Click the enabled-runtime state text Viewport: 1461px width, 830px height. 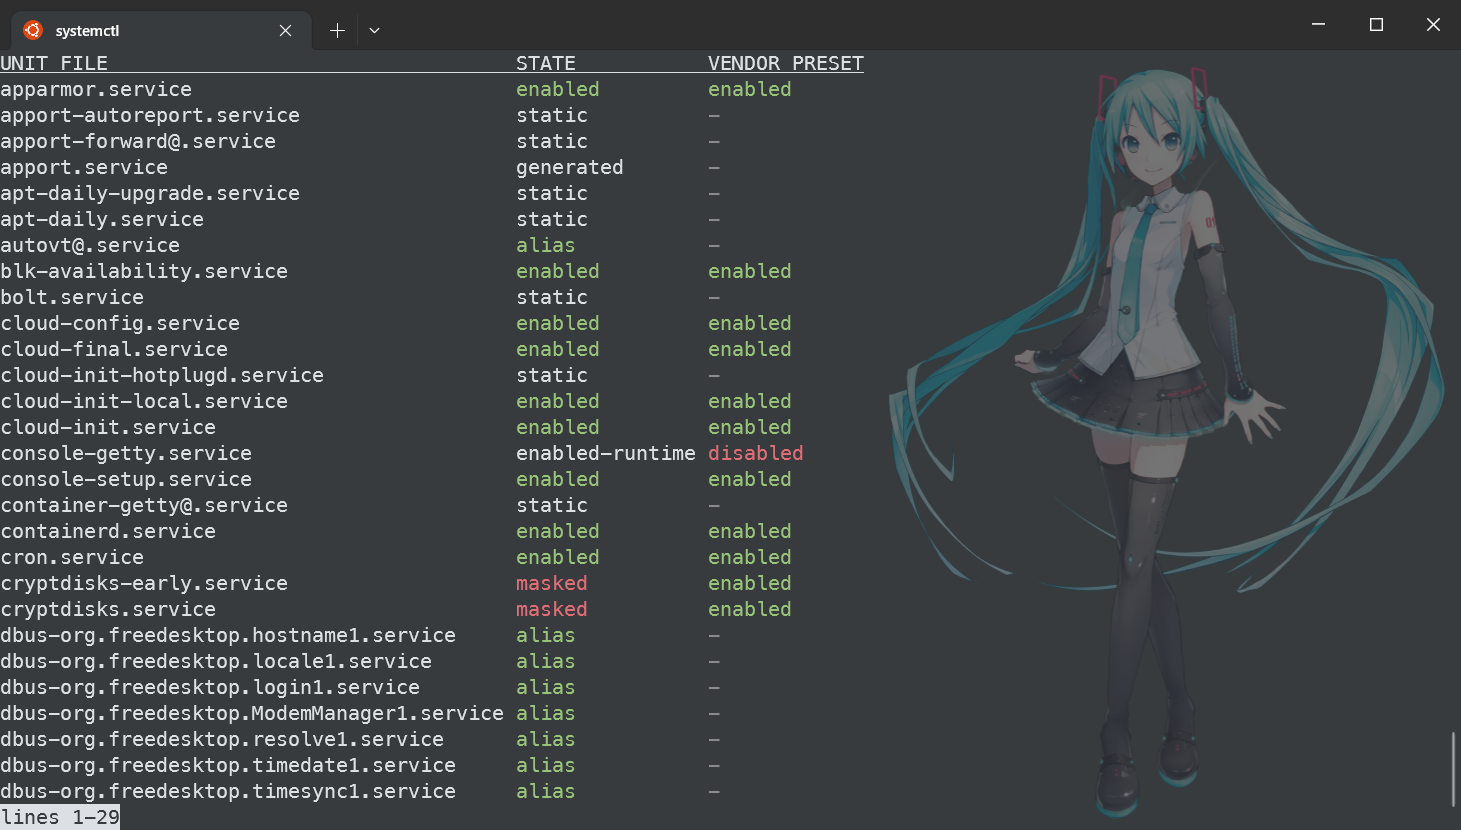tap(606, 453)
